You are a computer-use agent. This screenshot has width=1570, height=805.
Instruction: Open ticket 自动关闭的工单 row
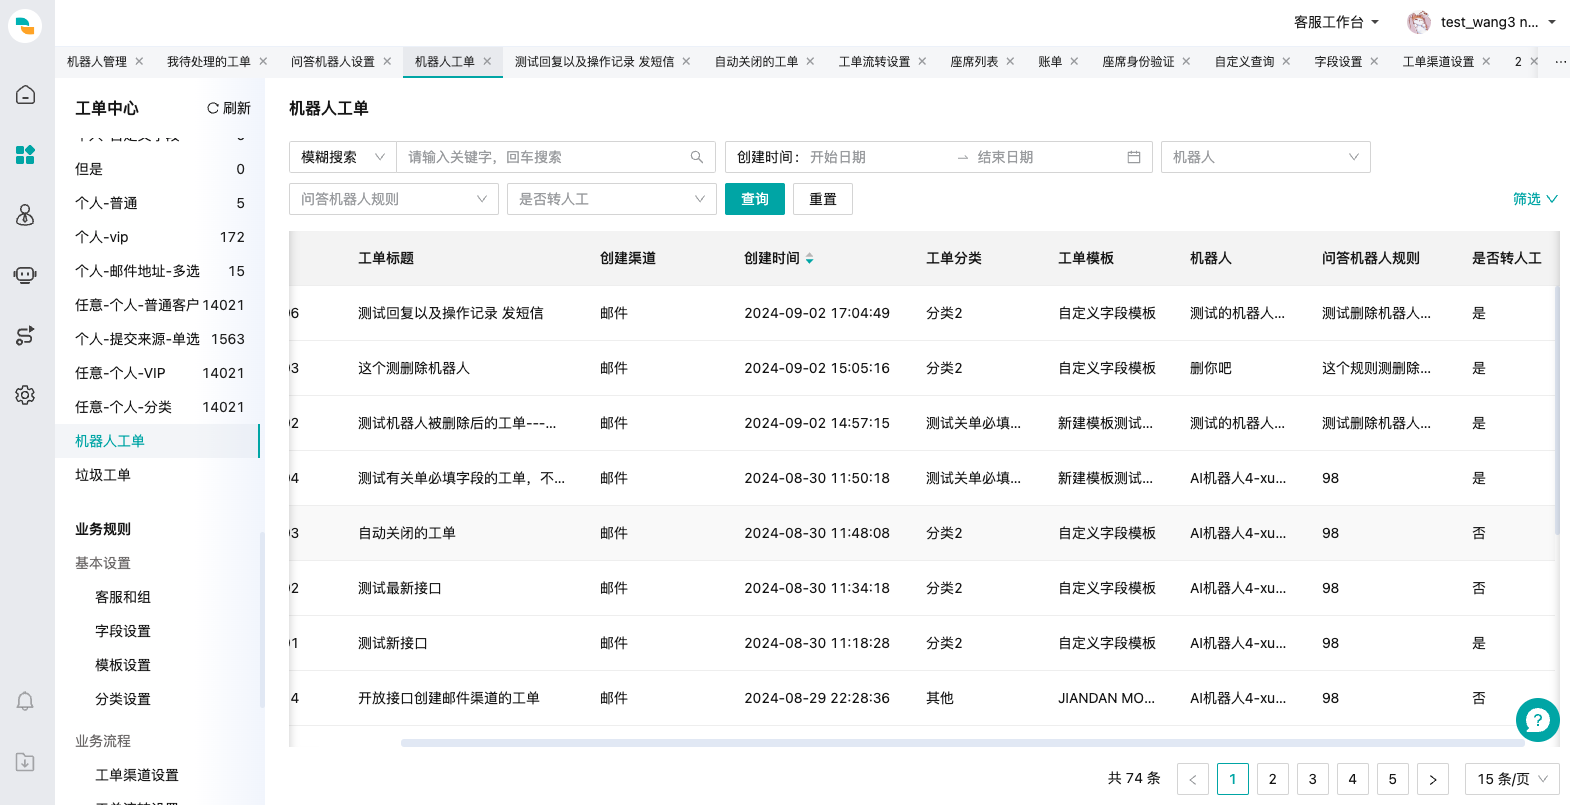tap(922, 533)
